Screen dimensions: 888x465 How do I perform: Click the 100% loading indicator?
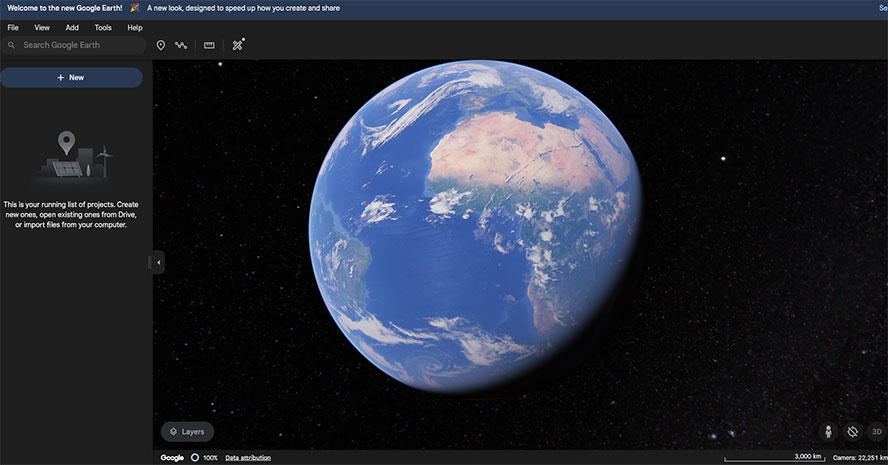click(x=204, y=458)
